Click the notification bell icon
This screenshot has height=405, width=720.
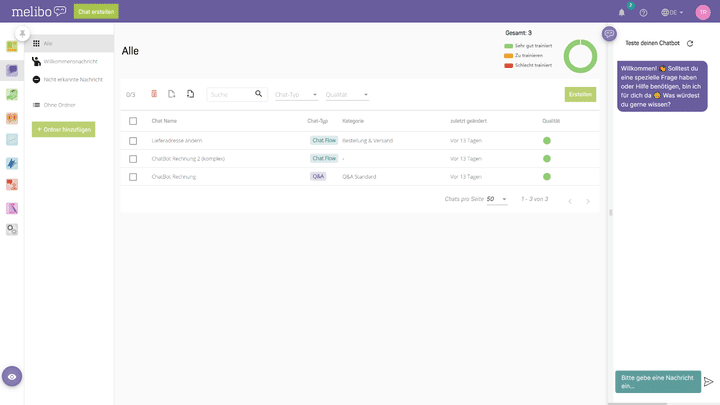coord(621,12)
